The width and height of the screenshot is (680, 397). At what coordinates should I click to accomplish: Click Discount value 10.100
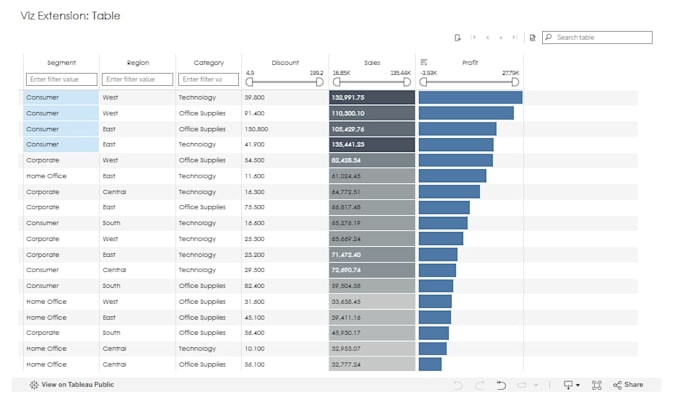255,349
